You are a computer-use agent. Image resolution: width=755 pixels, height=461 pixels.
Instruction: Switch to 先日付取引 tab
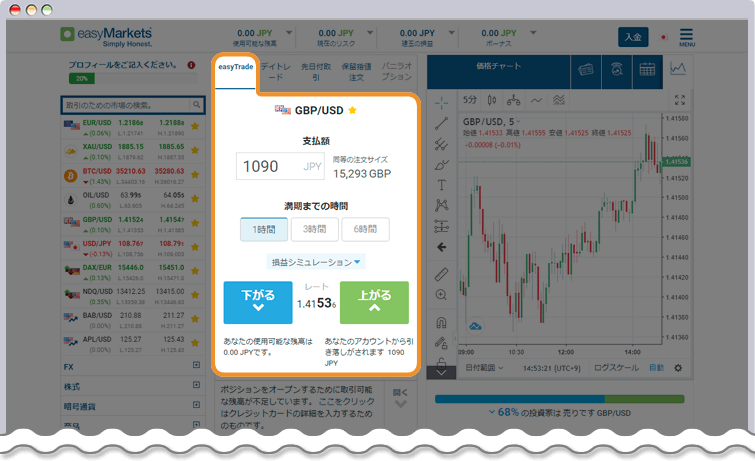coord(316,72)
